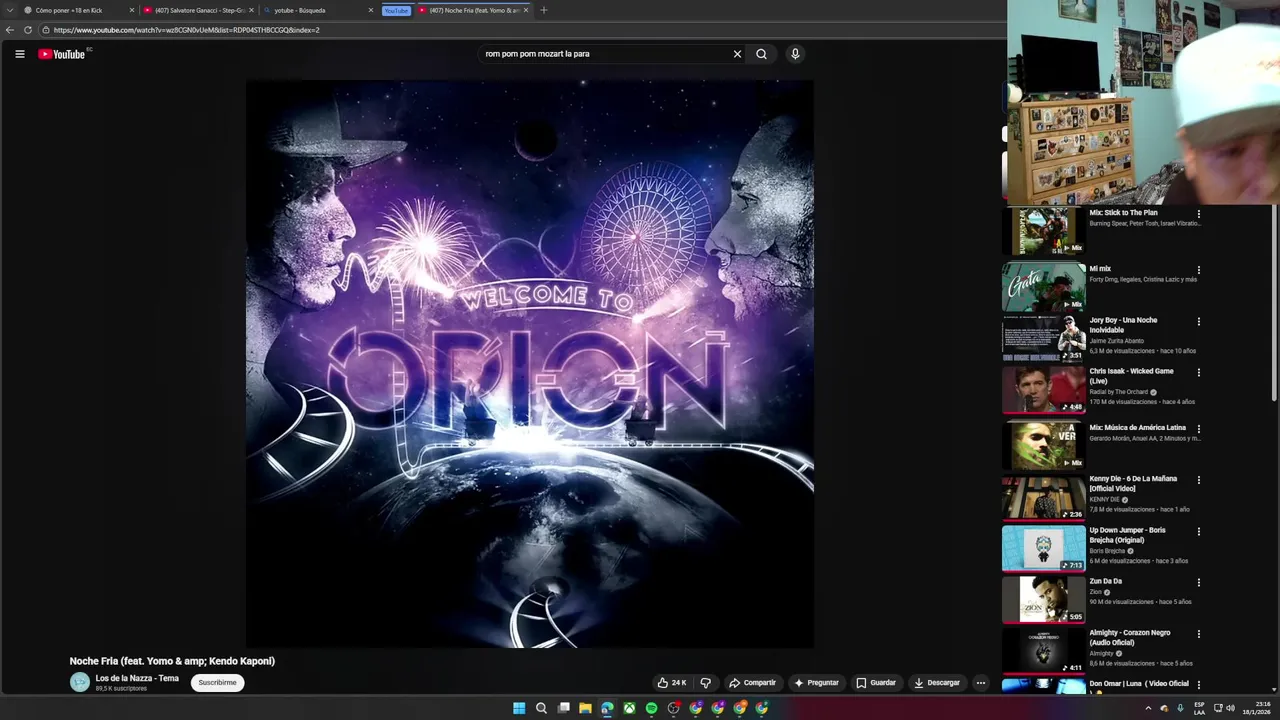This screenshot has height=720, width=1280.
Task: Open Los de la Nazza - Tema channel
Action: click(137, 678)
